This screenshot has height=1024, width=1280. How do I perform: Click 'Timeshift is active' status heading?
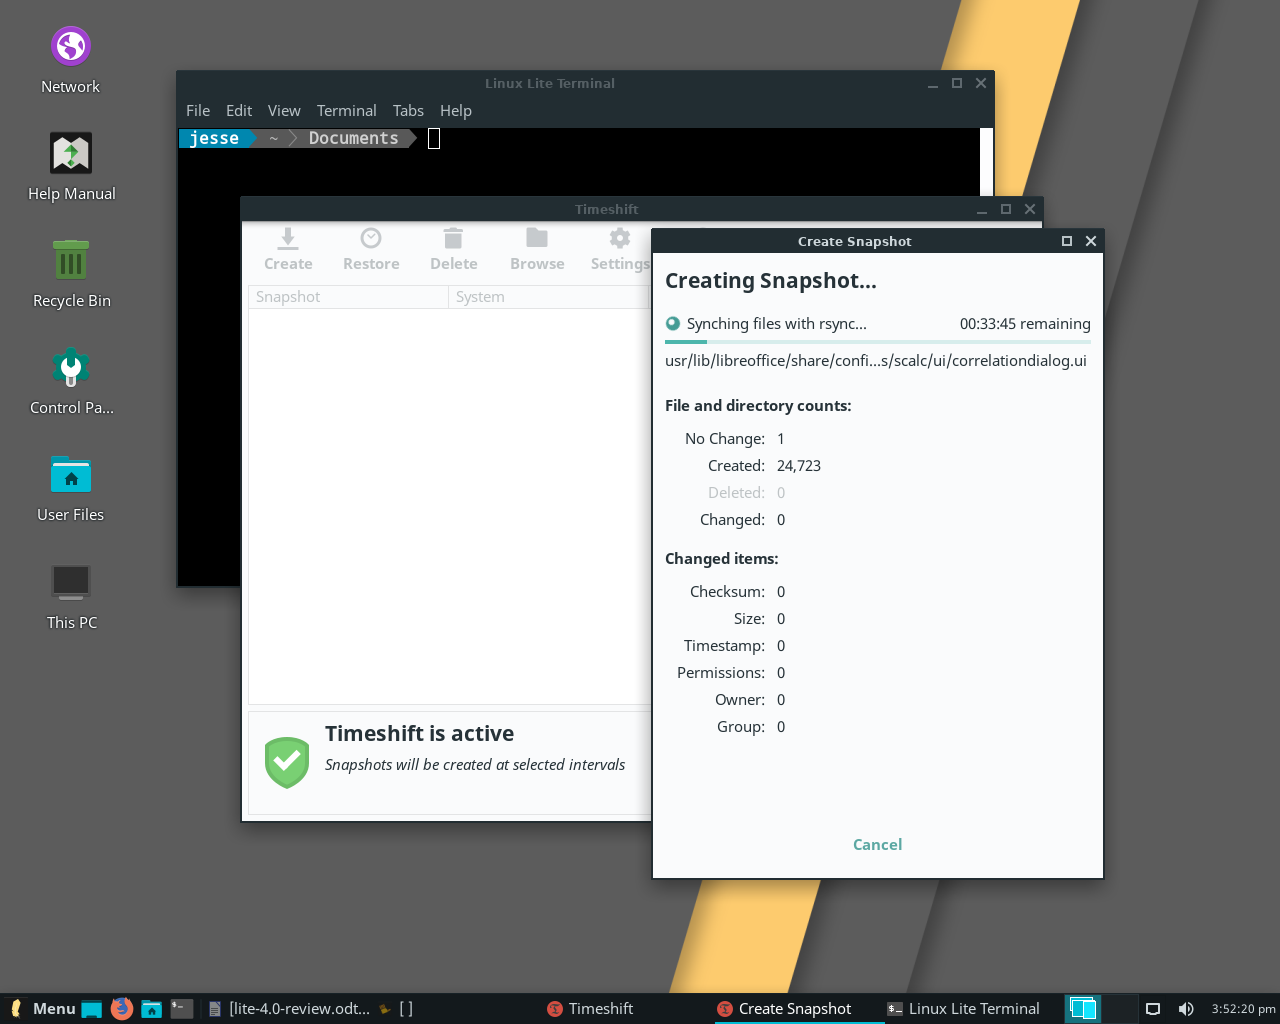point(419,734)
